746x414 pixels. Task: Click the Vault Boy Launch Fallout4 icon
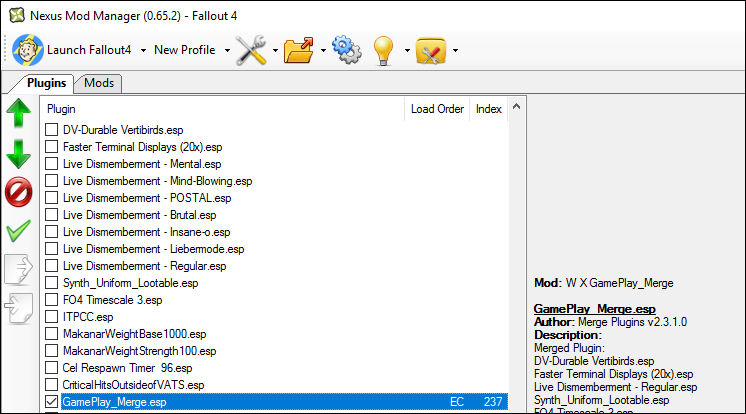pyautogui.click(x=28, y=50)
